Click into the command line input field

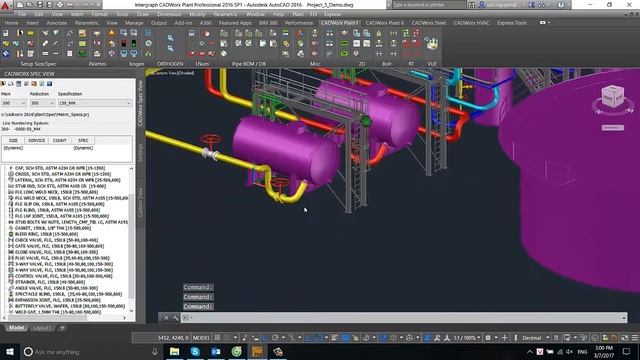click(x=404, y=318)
